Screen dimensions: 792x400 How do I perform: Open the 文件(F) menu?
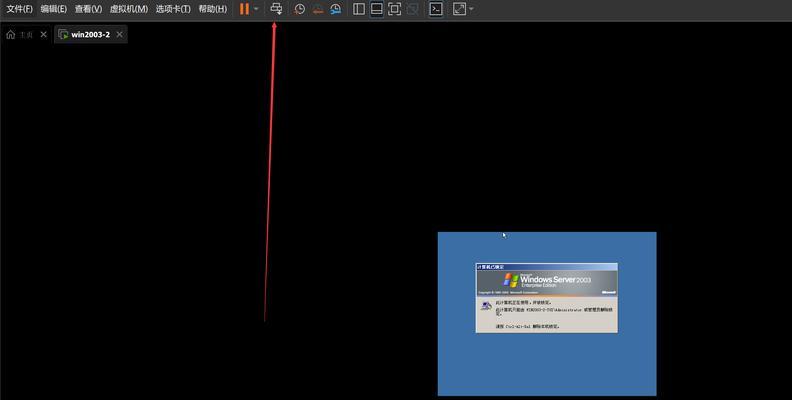click(19, 9)
